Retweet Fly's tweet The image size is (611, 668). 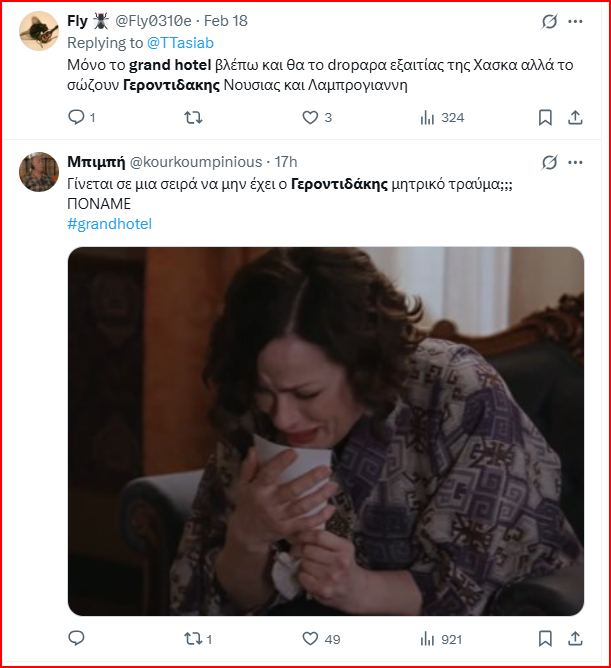pos(193,118)
